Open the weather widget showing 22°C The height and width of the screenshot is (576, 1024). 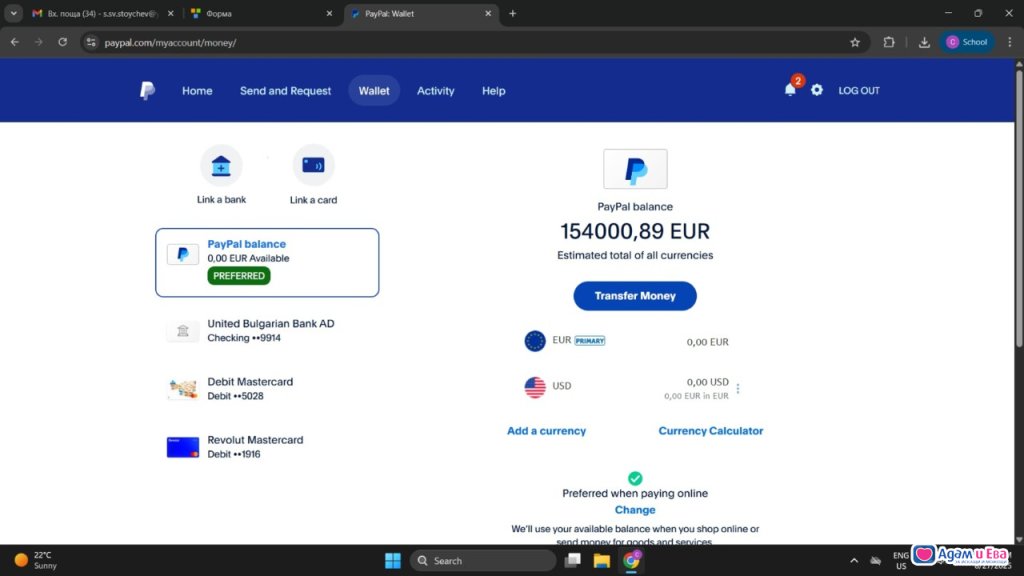click(x=37, y=560)
